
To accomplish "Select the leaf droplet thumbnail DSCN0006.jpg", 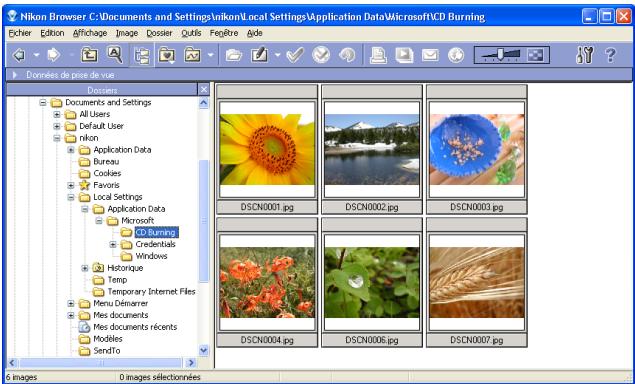I will [372, 282].
